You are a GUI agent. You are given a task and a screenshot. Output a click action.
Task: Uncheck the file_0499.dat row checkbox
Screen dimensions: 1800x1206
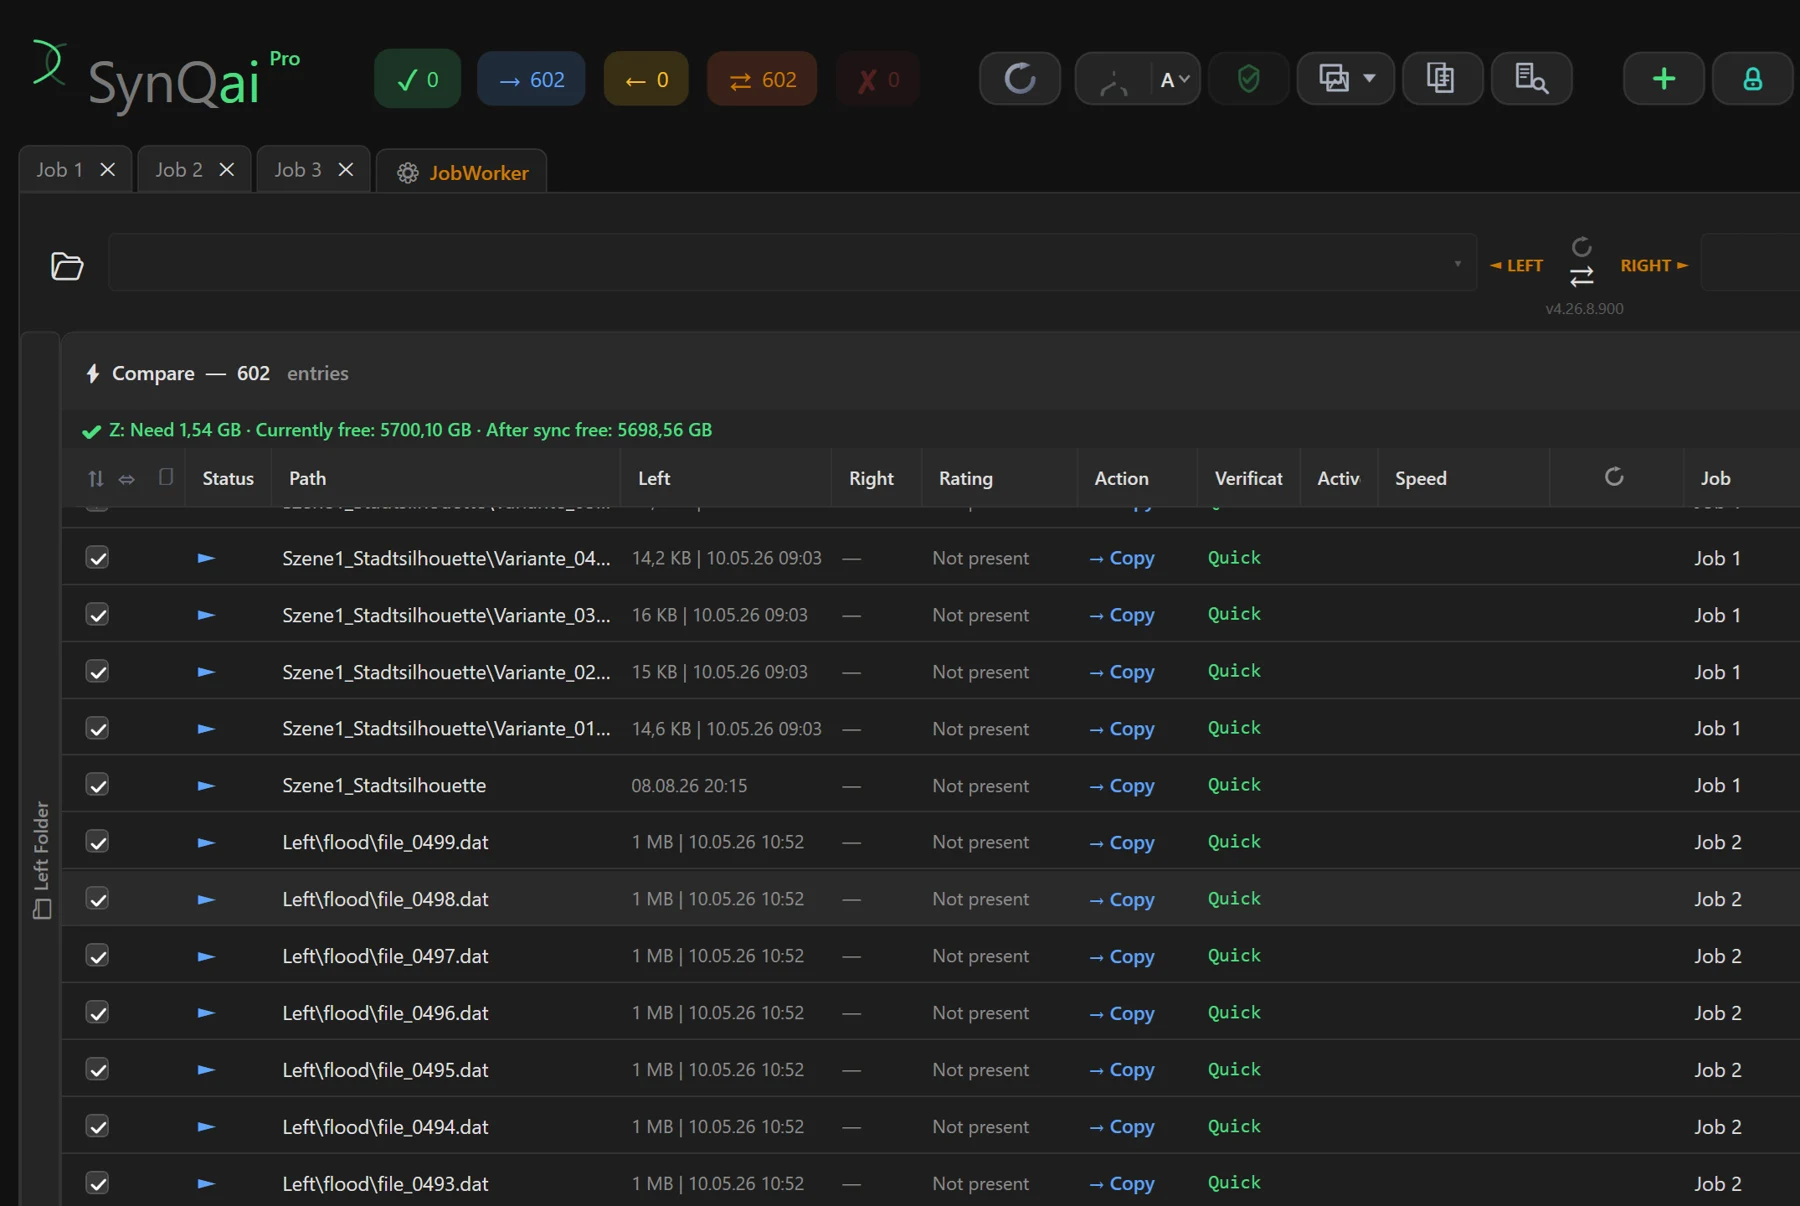point(97,842)
